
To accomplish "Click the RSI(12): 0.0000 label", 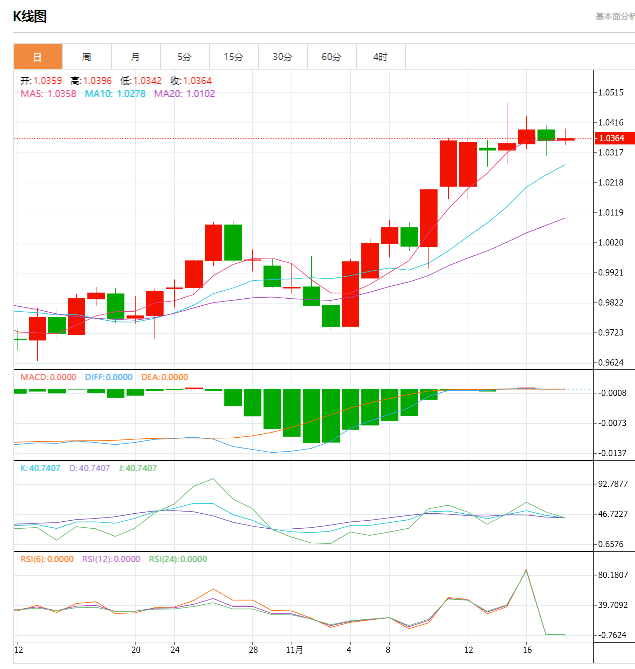I will 111,559.
